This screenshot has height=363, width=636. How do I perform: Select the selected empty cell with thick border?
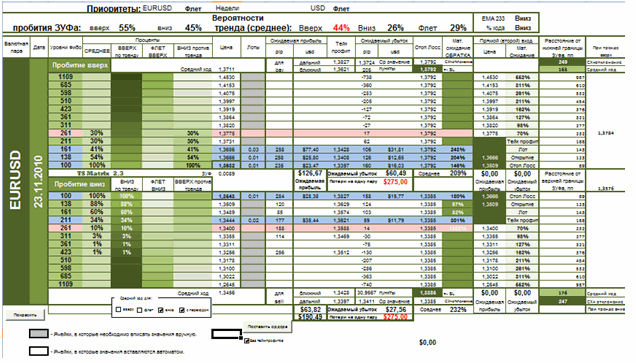click(226, 334)
